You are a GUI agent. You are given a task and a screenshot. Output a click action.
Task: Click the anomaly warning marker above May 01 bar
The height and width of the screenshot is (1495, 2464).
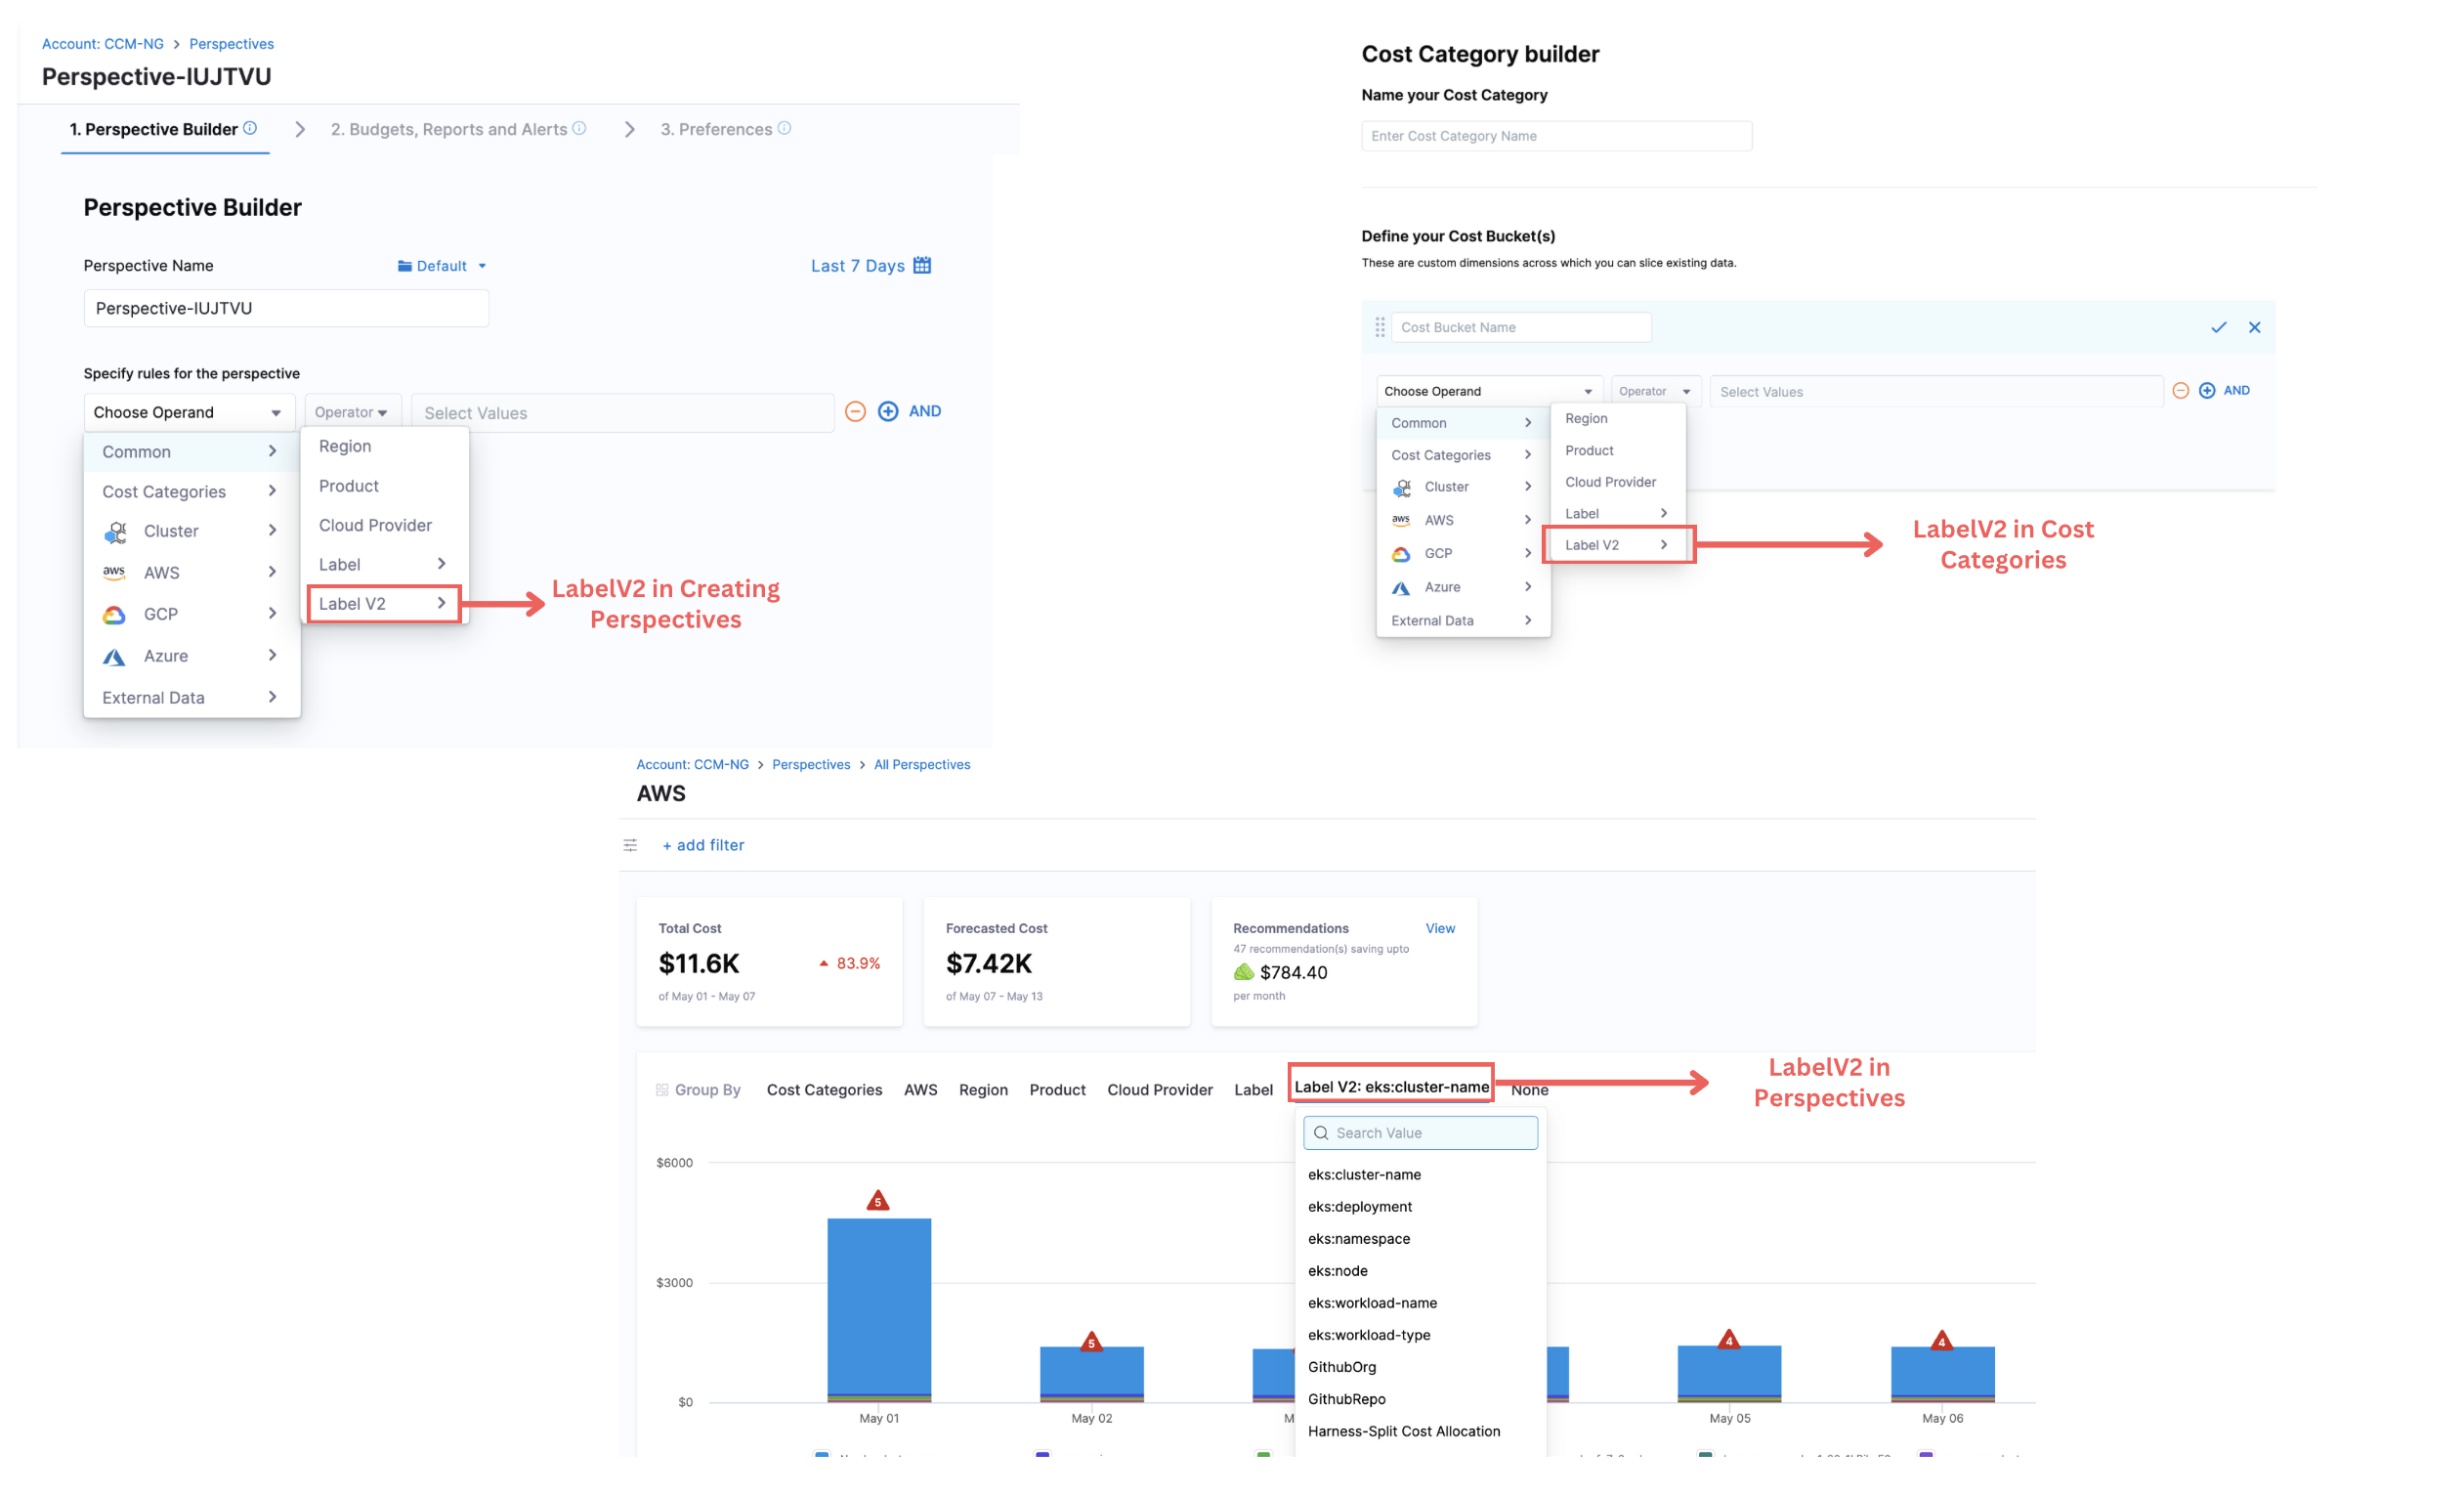pos(877,1200)
